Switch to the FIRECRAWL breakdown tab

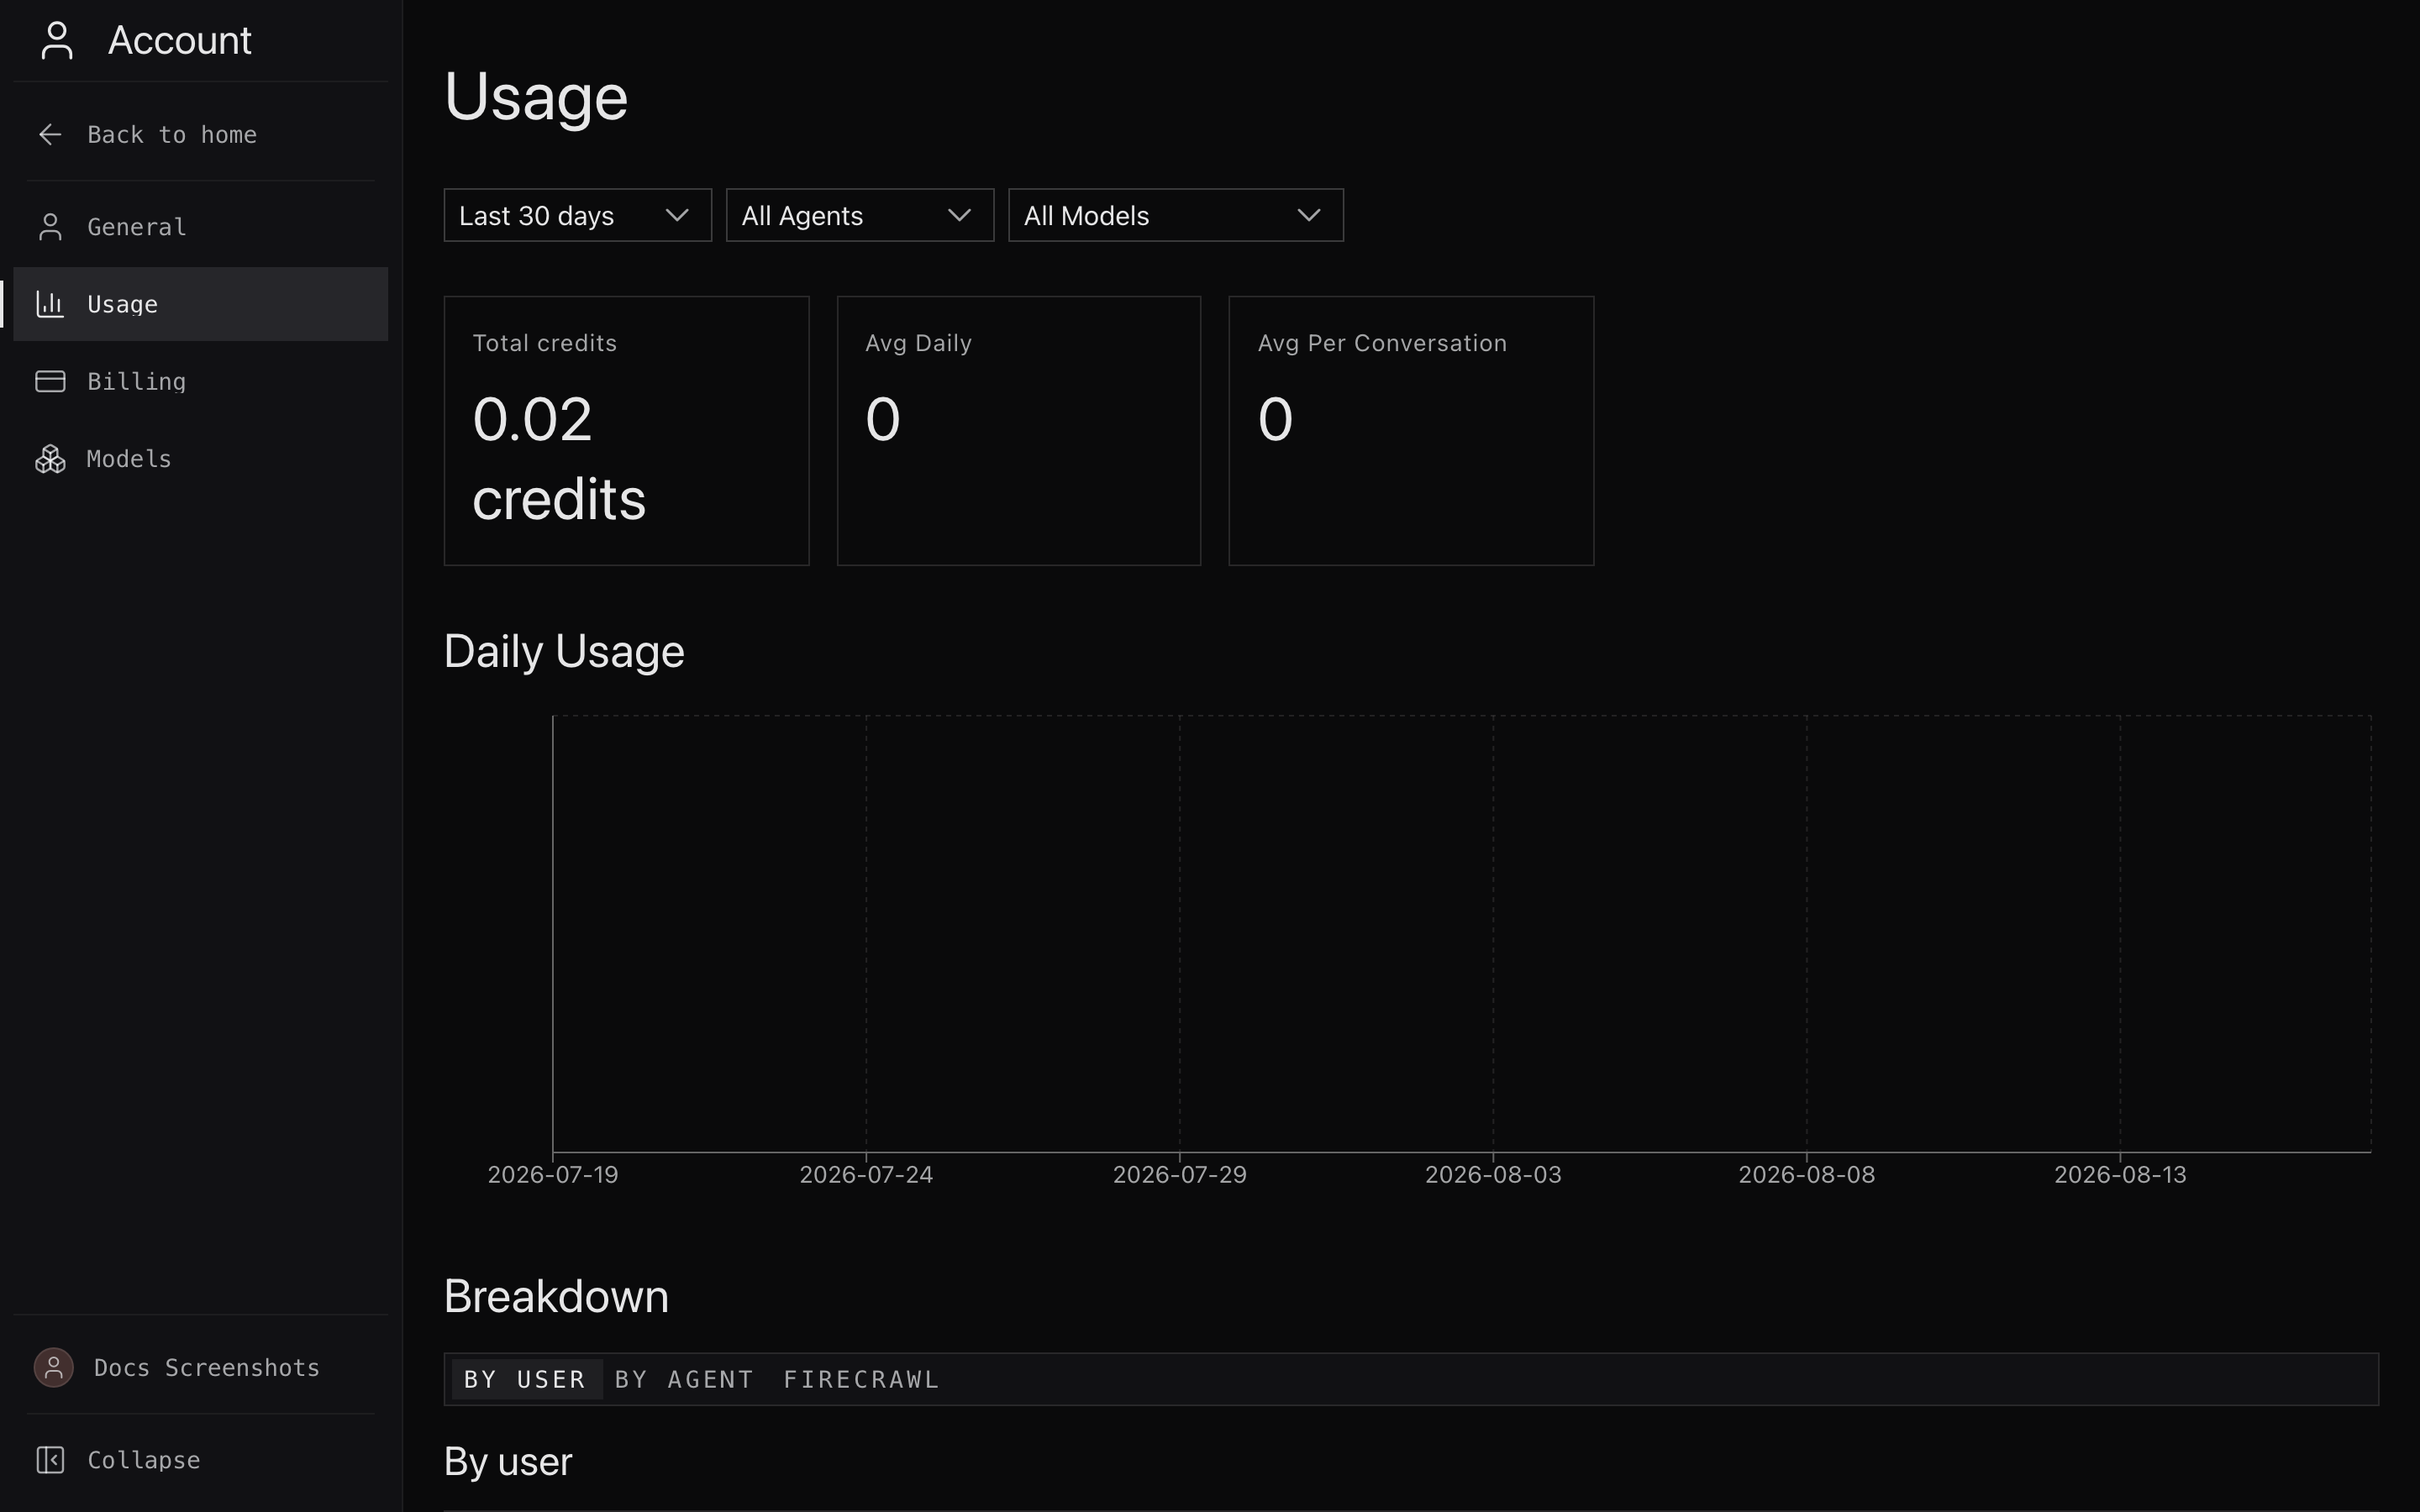coord(861,1379)
